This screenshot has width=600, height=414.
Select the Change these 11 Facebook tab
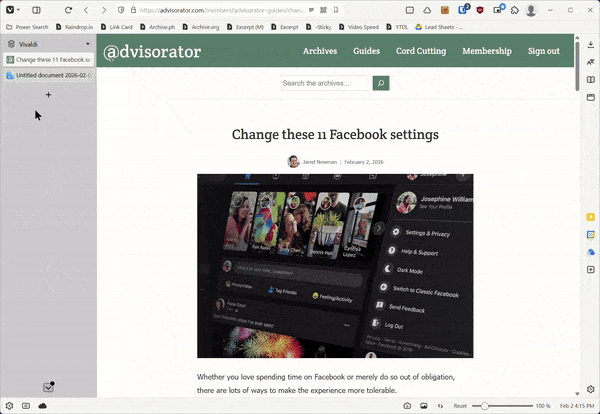(49, 60)
